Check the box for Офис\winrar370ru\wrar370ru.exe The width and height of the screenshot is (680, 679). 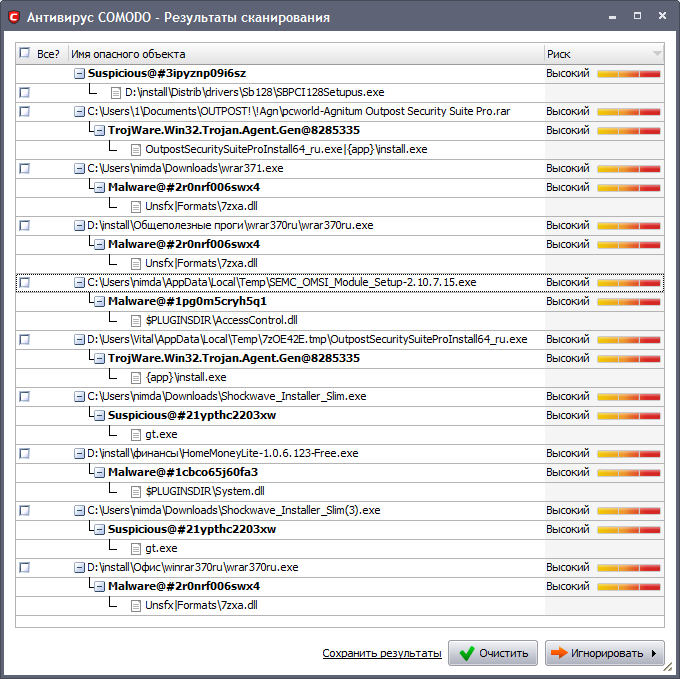click(x=25, y=568)
